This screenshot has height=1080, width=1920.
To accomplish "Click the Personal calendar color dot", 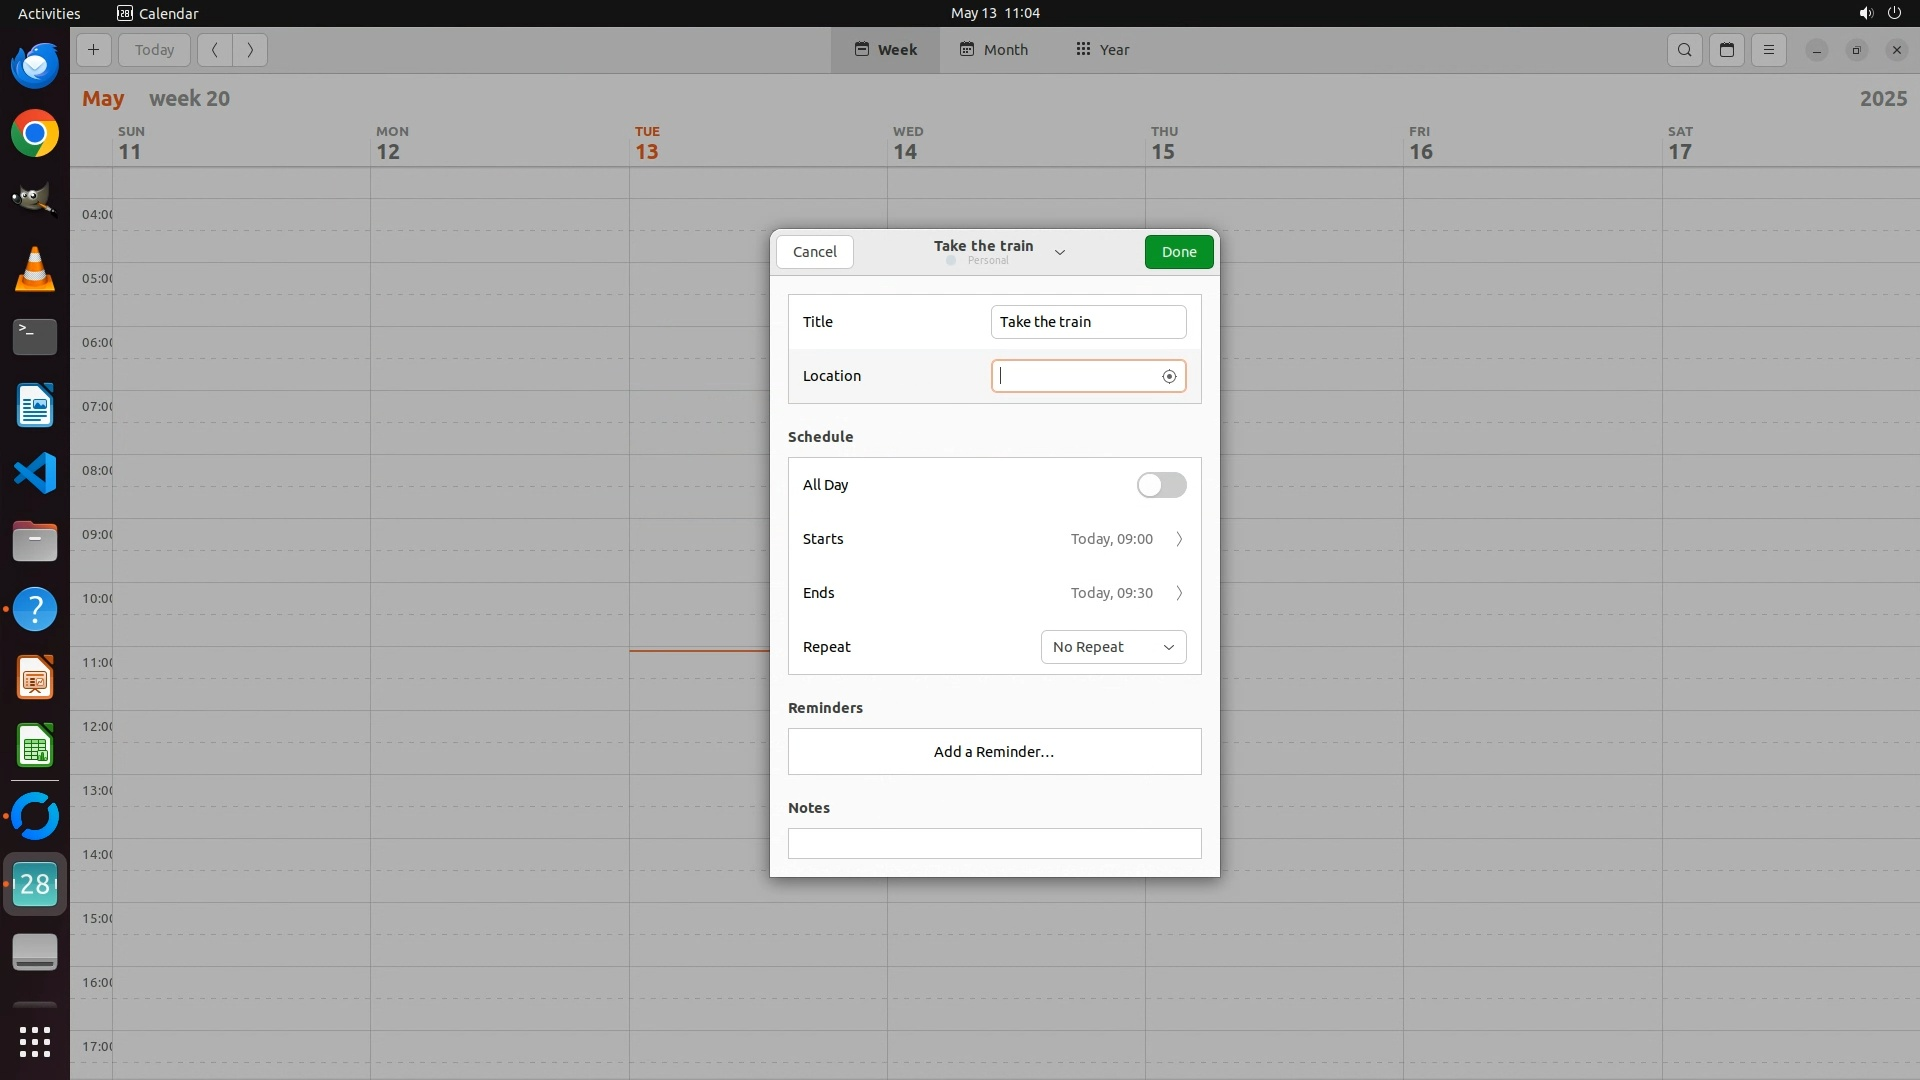I will [951, 261].
